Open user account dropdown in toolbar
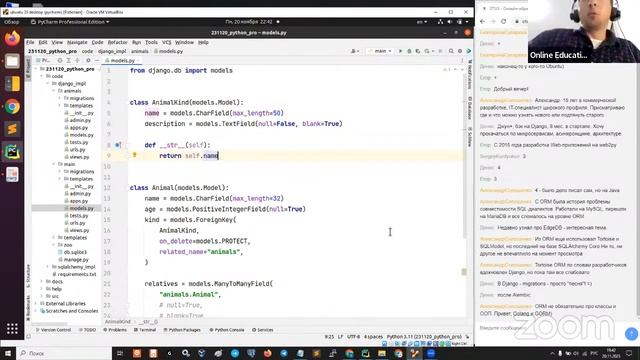This screenshot has width=640, height=360. click(x=355, y=51)
